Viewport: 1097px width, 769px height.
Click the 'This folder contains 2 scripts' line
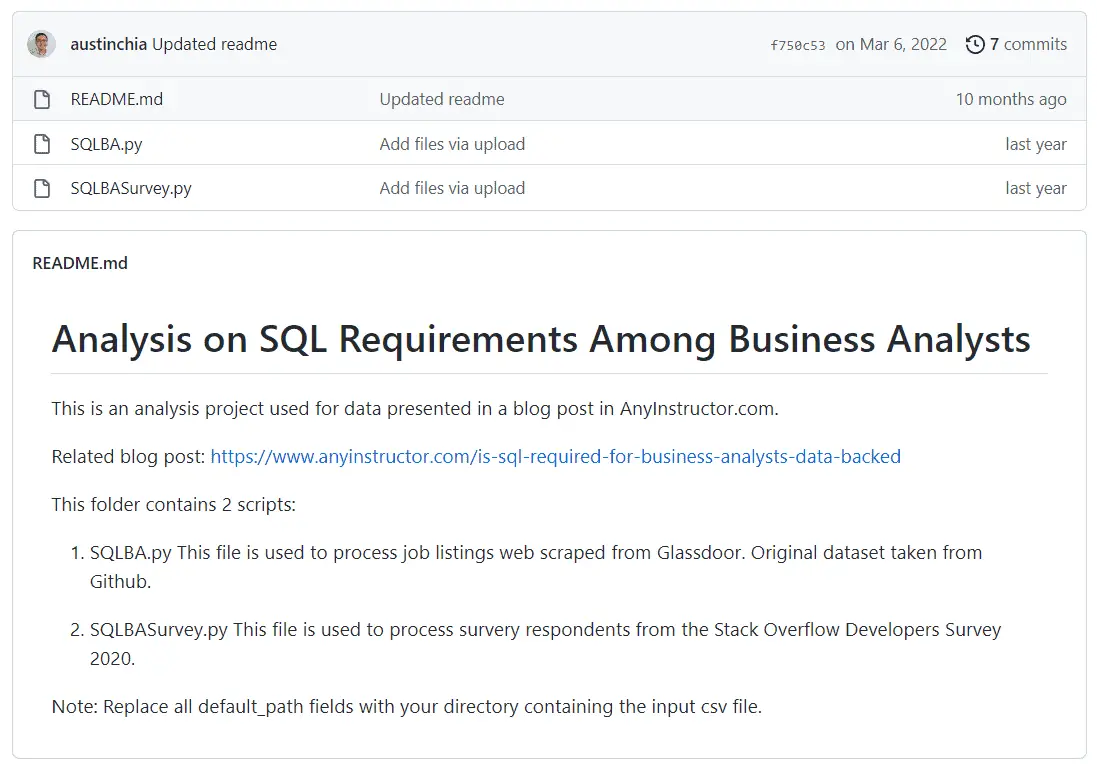click(x=174, y=505)
